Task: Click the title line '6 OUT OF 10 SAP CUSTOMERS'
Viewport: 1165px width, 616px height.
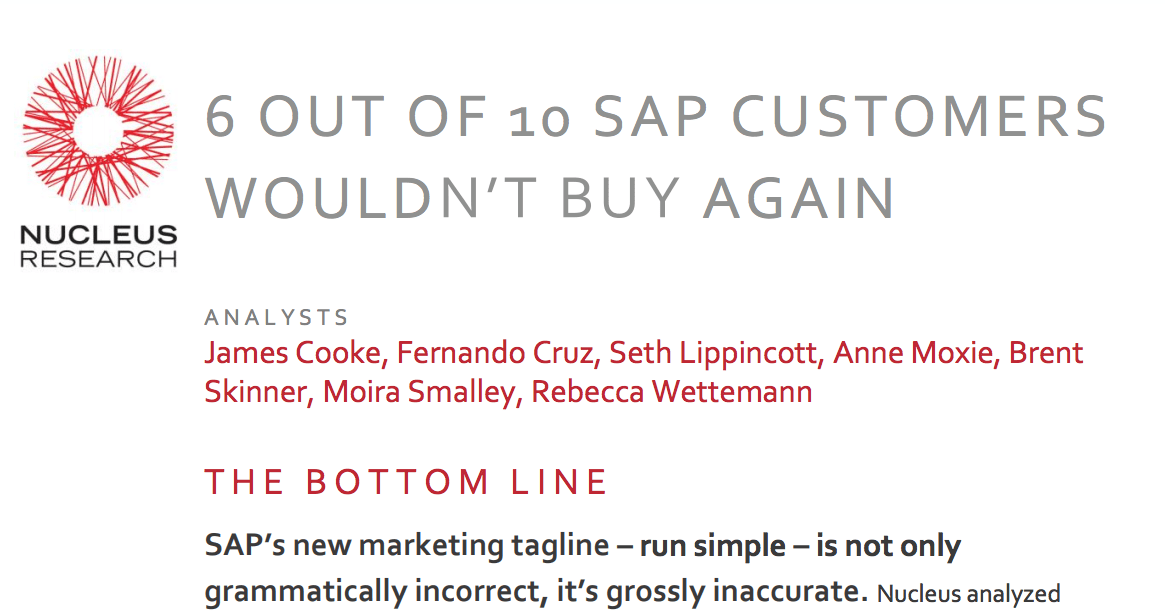Action: [656, 117]
